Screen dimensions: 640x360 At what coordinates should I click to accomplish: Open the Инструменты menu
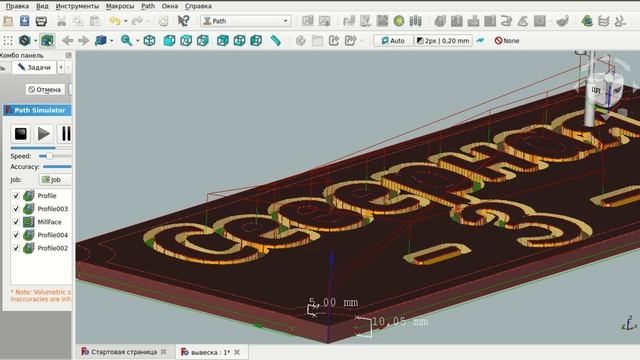coord(77,6)
